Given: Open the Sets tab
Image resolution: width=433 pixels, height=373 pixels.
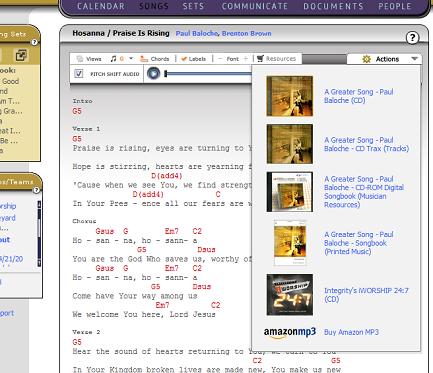Looking at the screenshot, I should 193,6.
